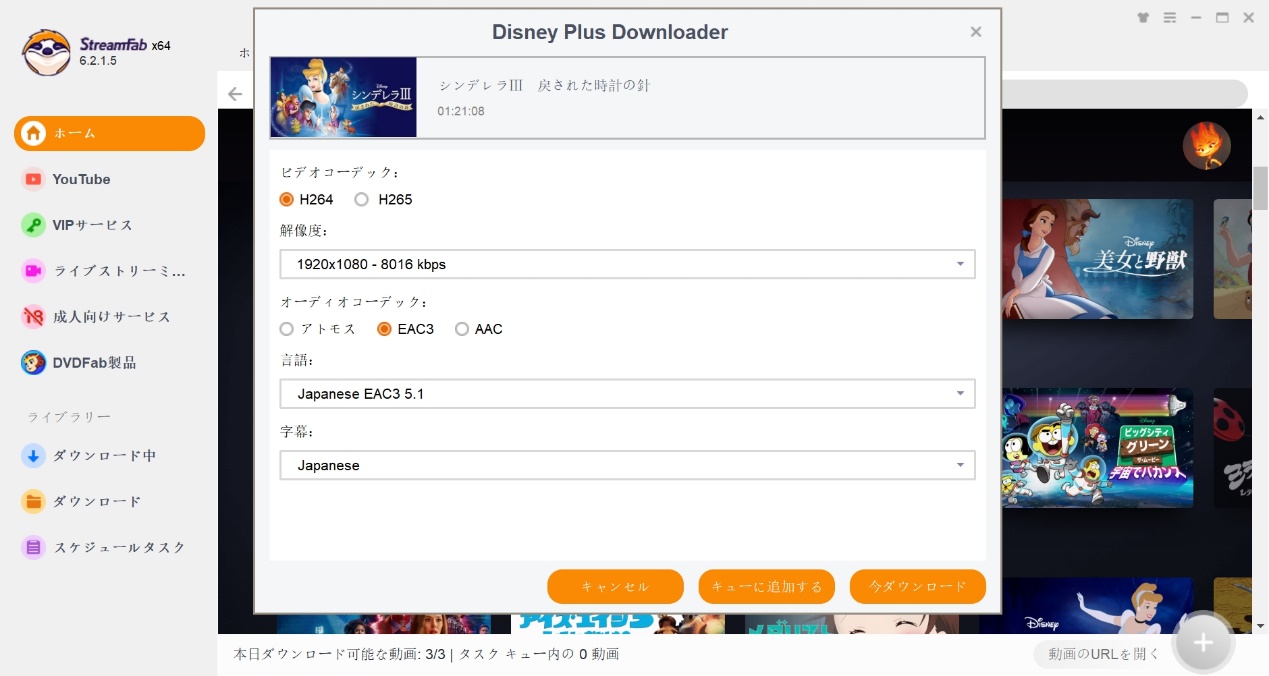Click 今ダウンロード button
Screen dimensions: 1269x676
tap(918, 587)
